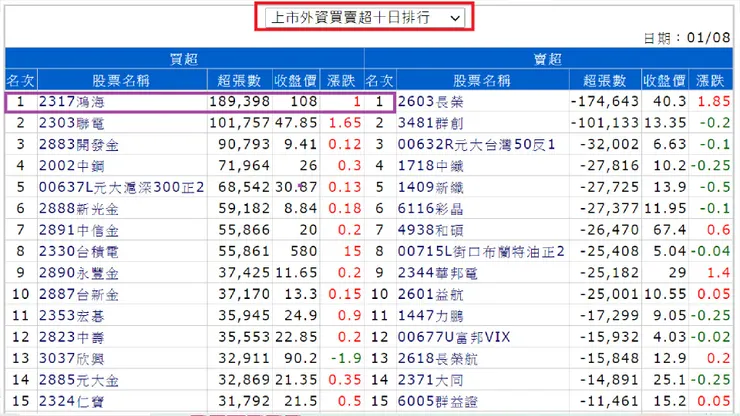Viewport: 740px width, 416px height.
Task: Click the 101,757 net-buy volume cell
Action: tap(240, 123)
